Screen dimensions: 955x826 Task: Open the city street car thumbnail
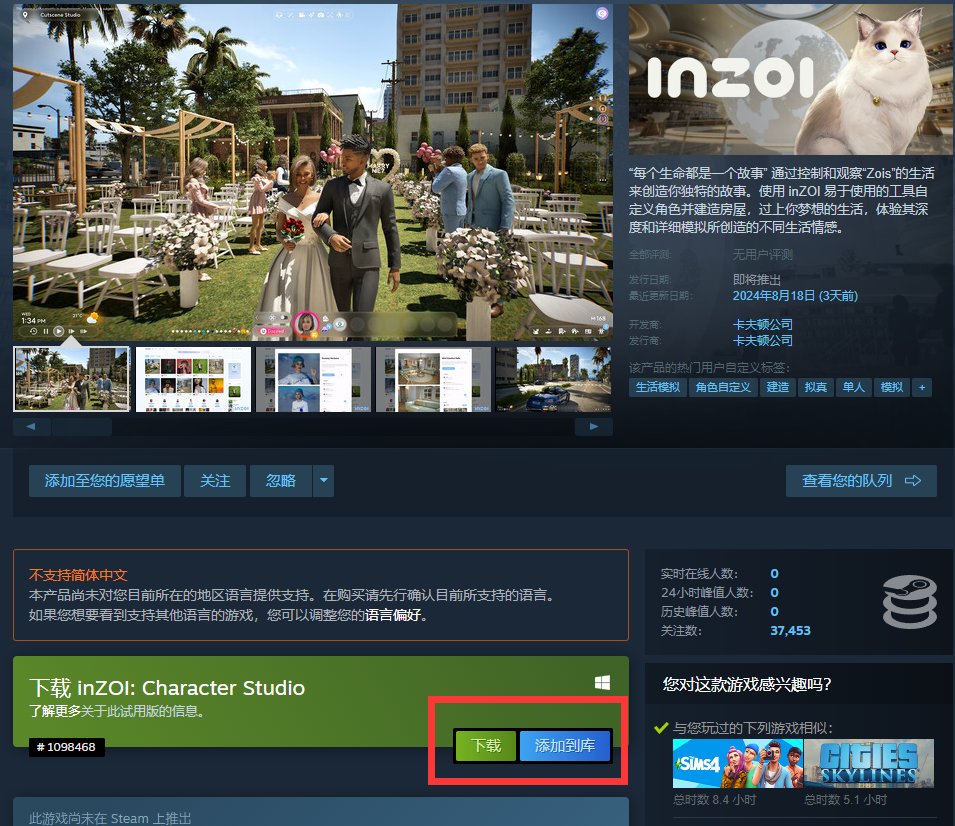click(554, 379)
